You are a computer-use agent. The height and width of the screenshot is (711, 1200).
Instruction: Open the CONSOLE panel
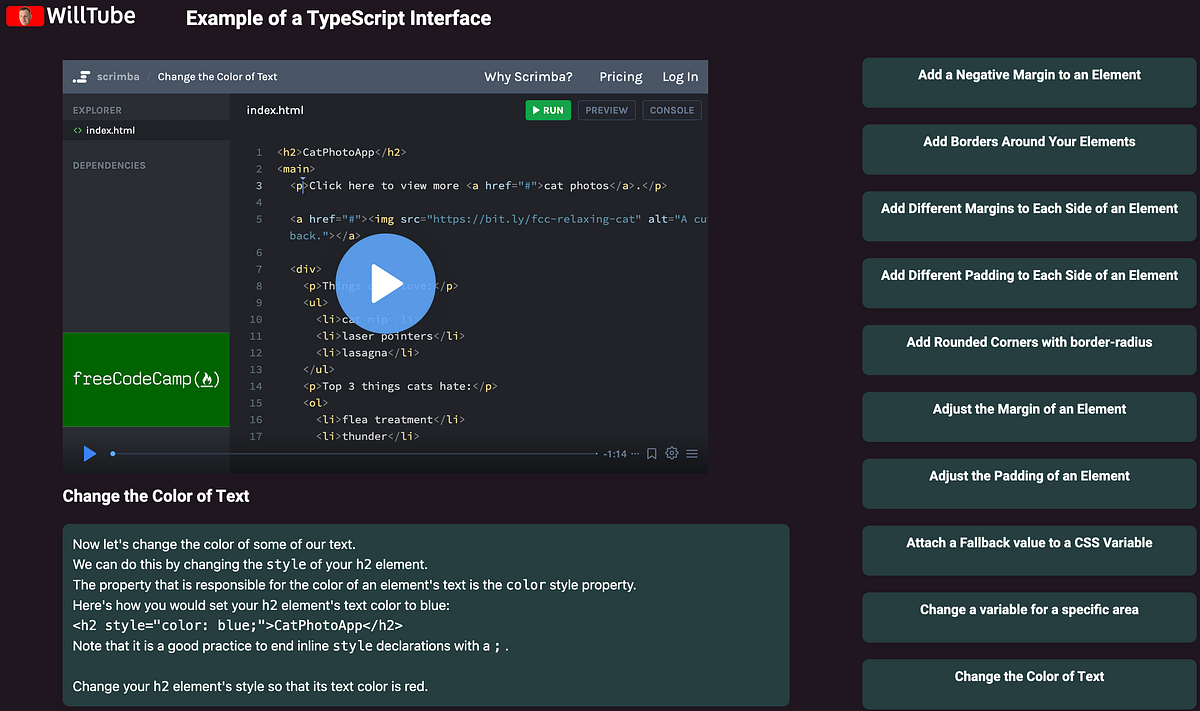pyautogui.click(x=672, y=110)
